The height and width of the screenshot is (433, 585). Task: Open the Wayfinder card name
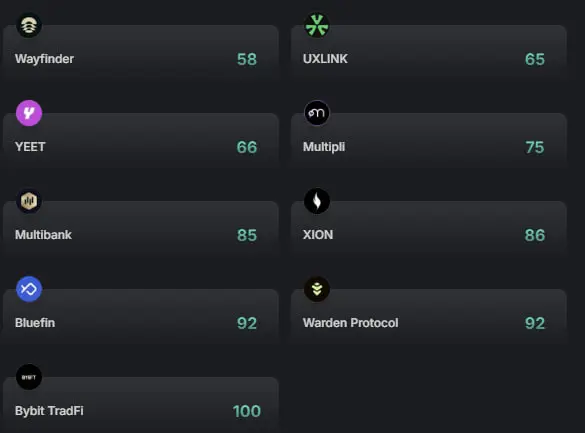pos(44,59)
